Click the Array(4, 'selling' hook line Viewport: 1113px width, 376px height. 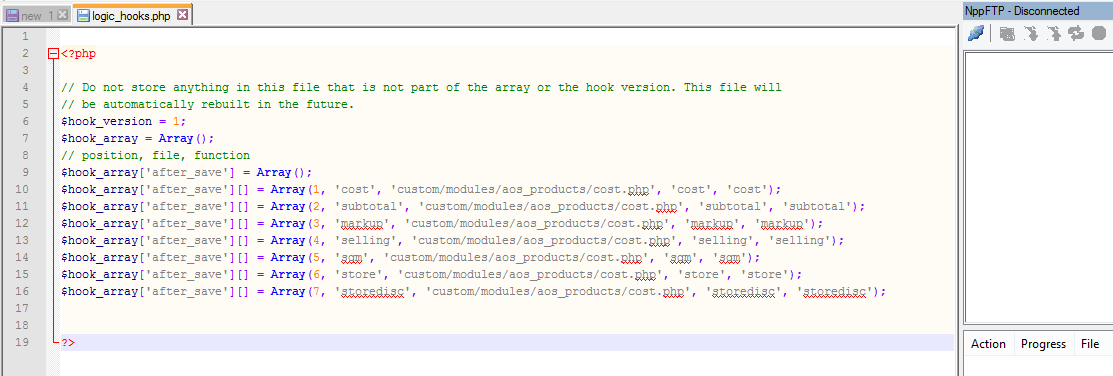tap(453, 240)
